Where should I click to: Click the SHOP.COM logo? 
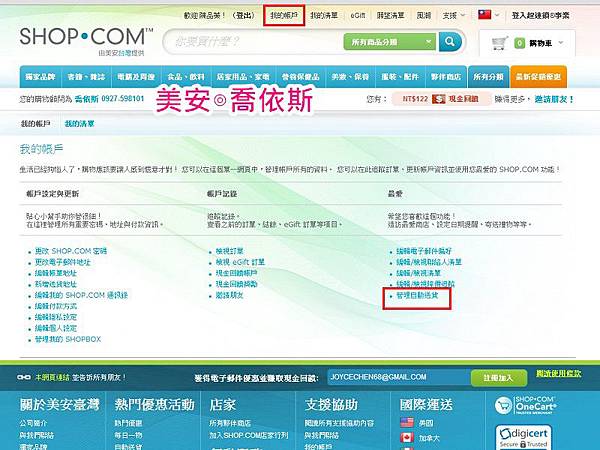tap(86, 36)
